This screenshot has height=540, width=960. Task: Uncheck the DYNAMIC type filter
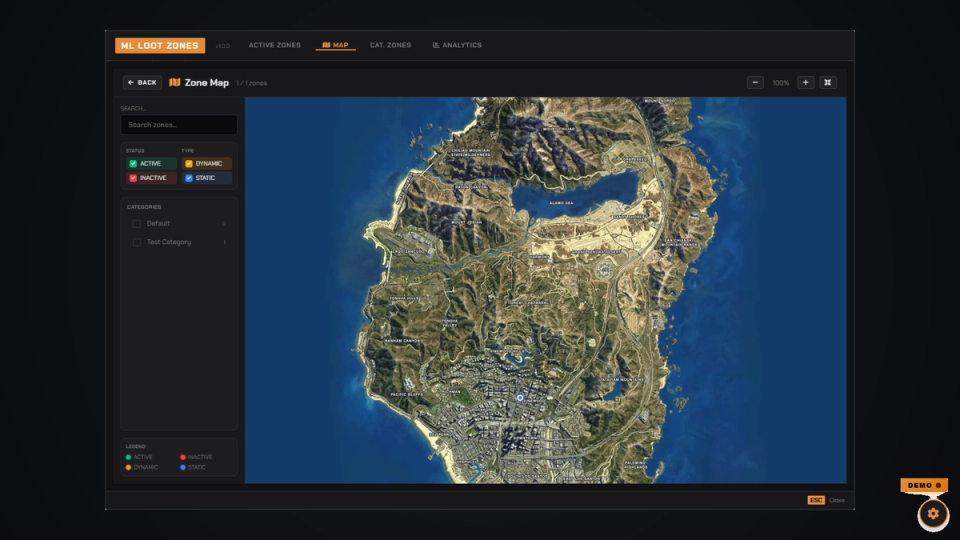coord(207,163)
